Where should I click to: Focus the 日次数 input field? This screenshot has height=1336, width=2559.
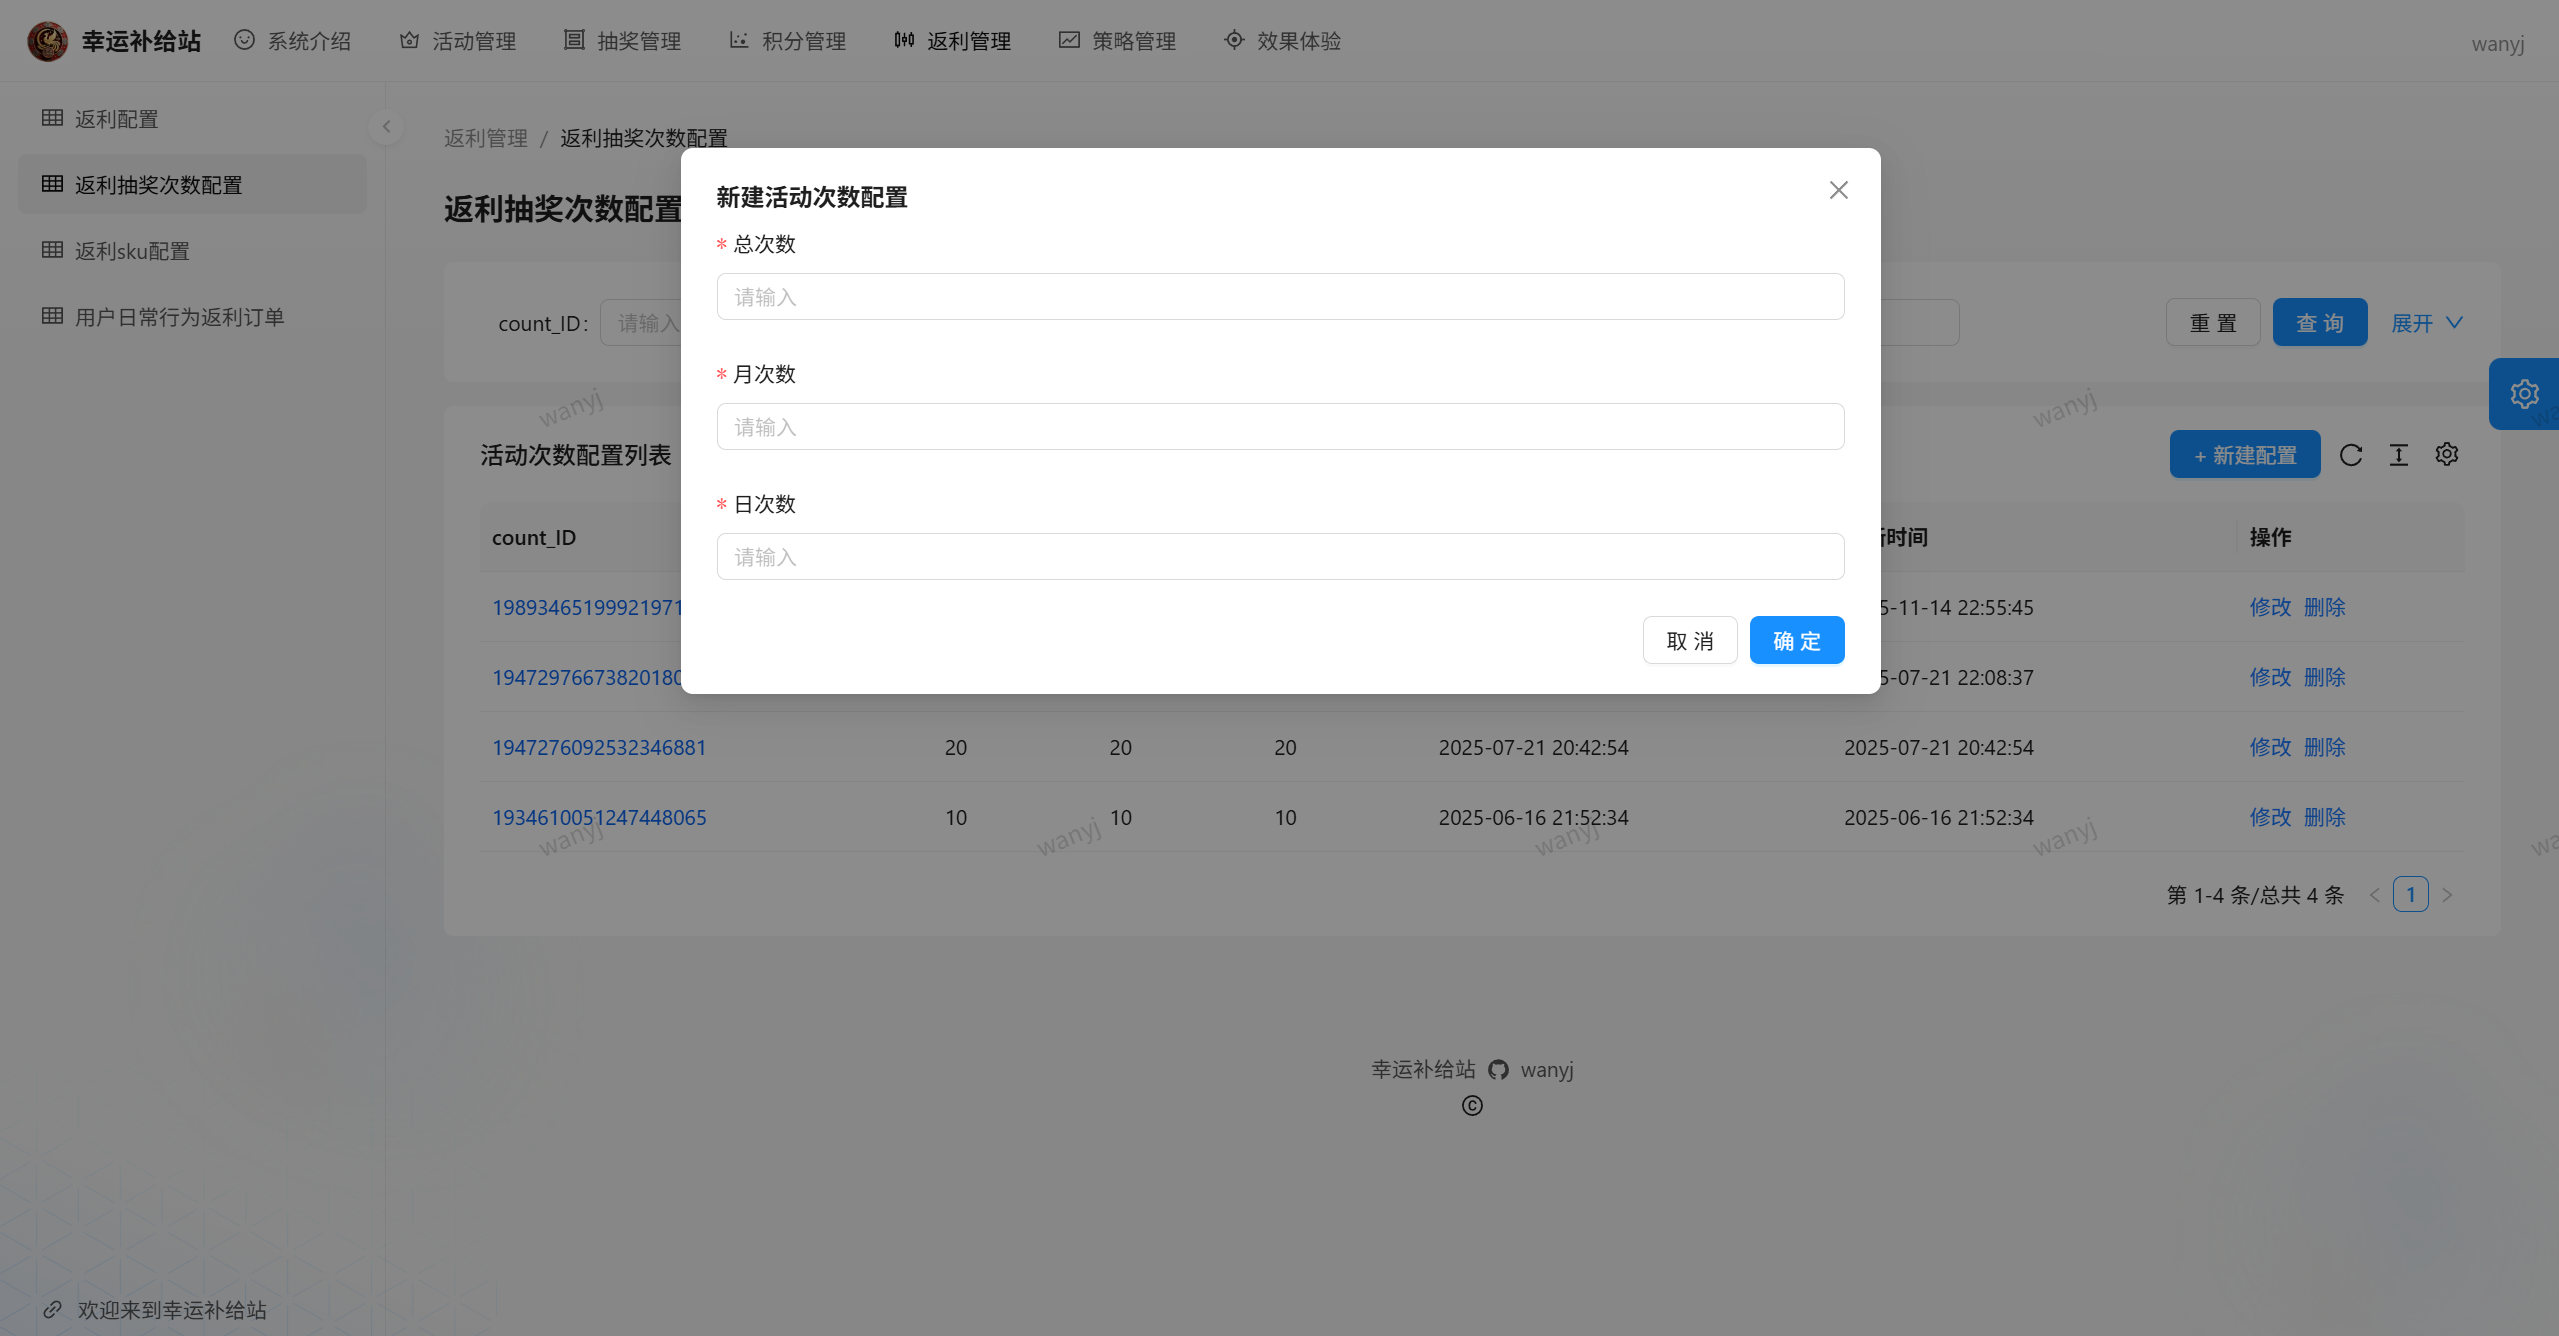point(1280,557)
